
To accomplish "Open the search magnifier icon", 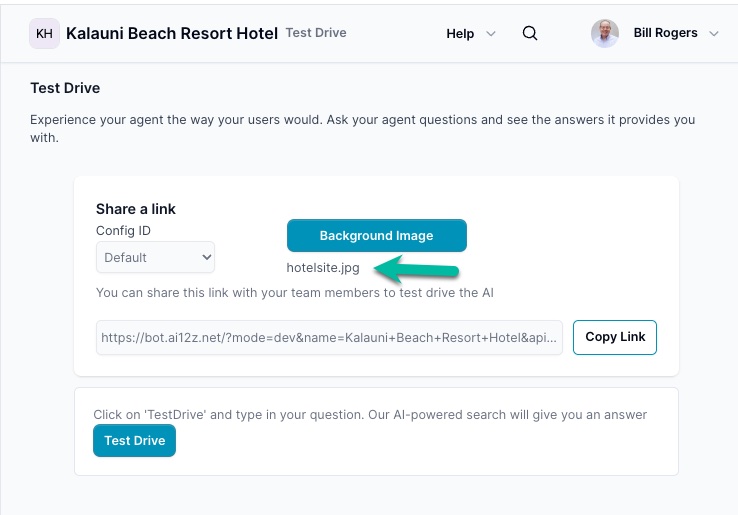I will coord(530,33).
